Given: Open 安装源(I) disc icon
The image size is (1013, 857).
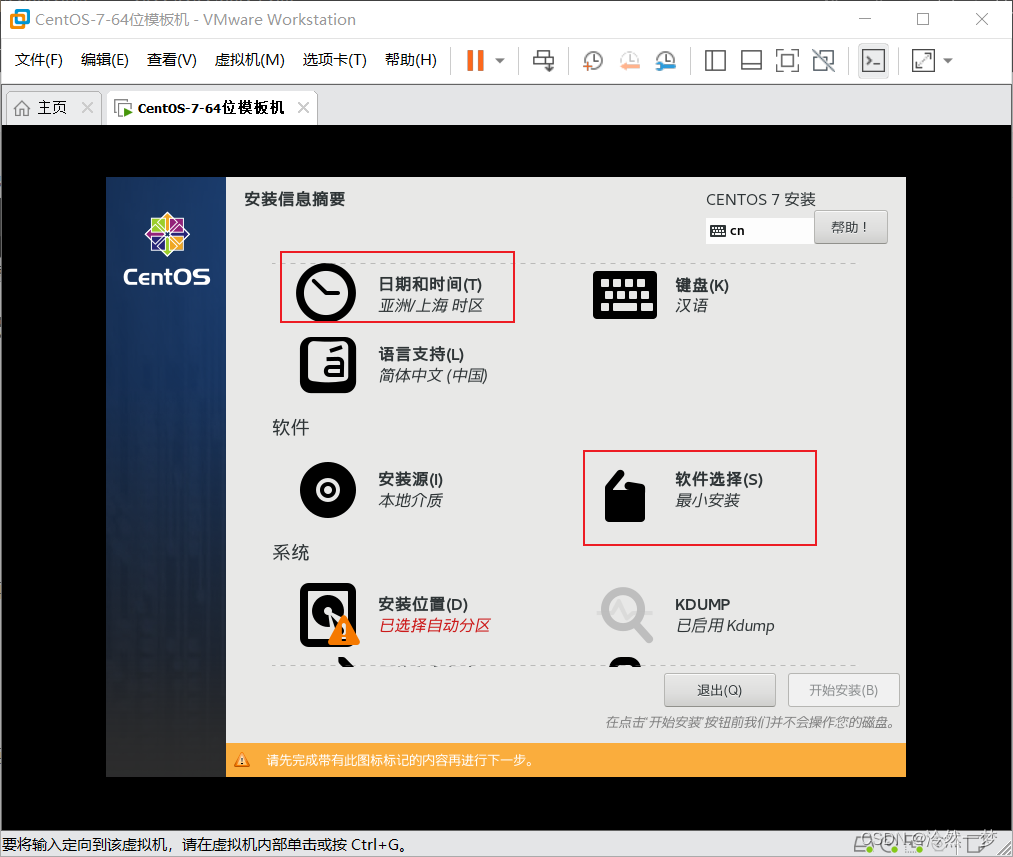Looking at the screenshot, I should [x=328, y=490].
